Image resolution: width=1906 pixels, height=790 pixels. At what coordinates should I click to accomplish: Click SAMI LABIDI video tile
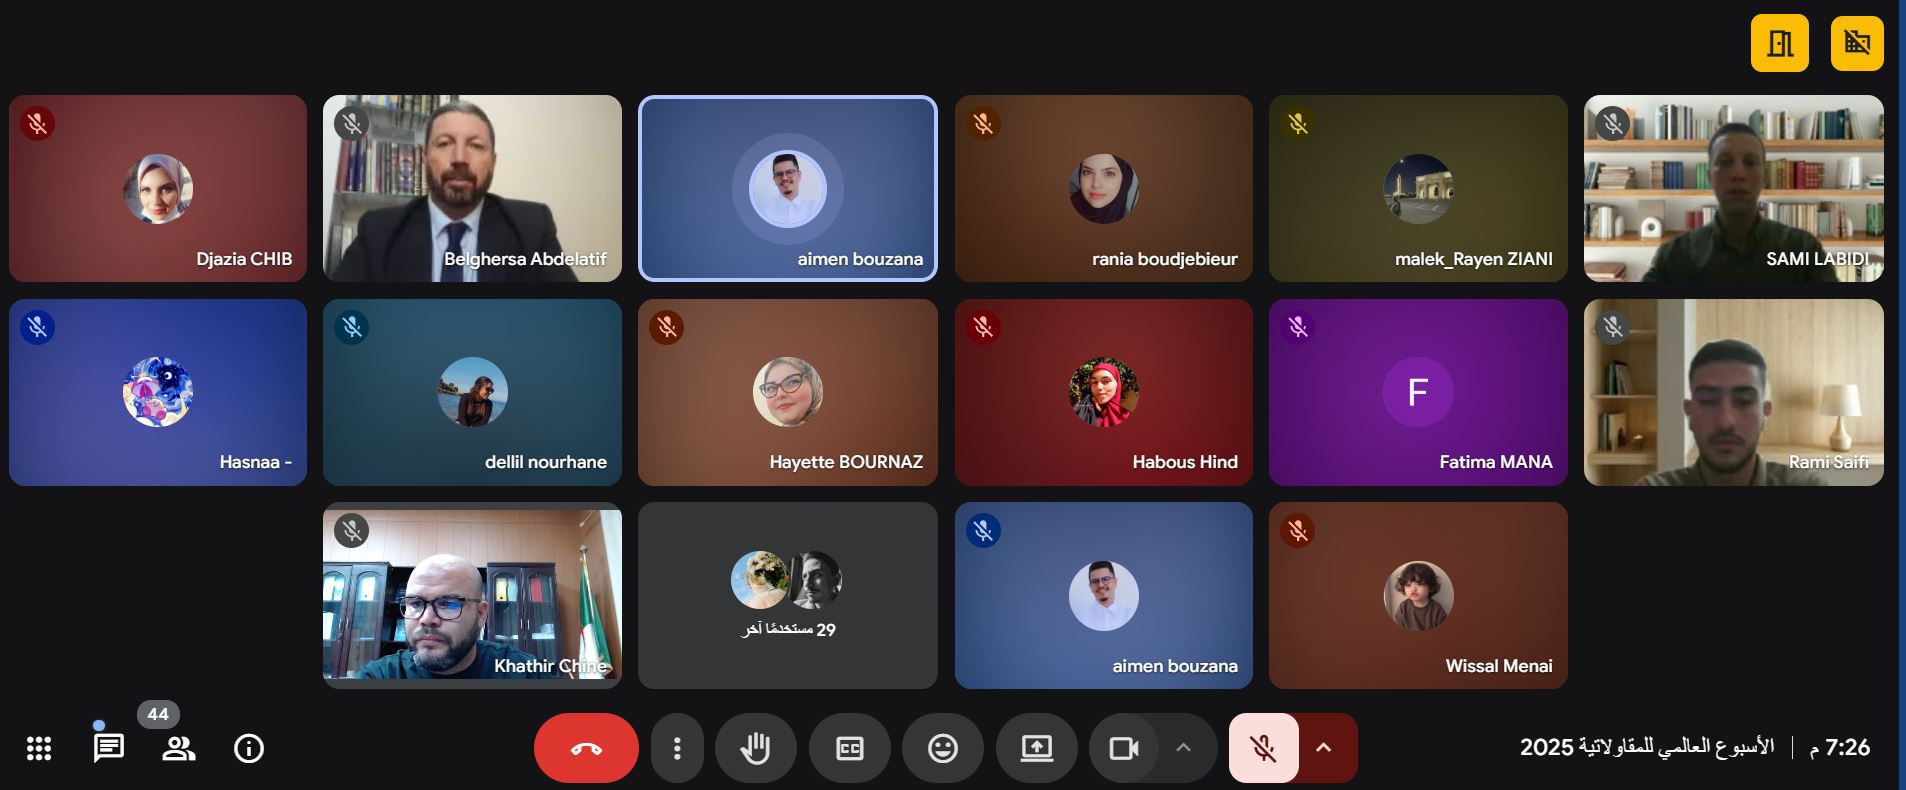[1734, 188]
